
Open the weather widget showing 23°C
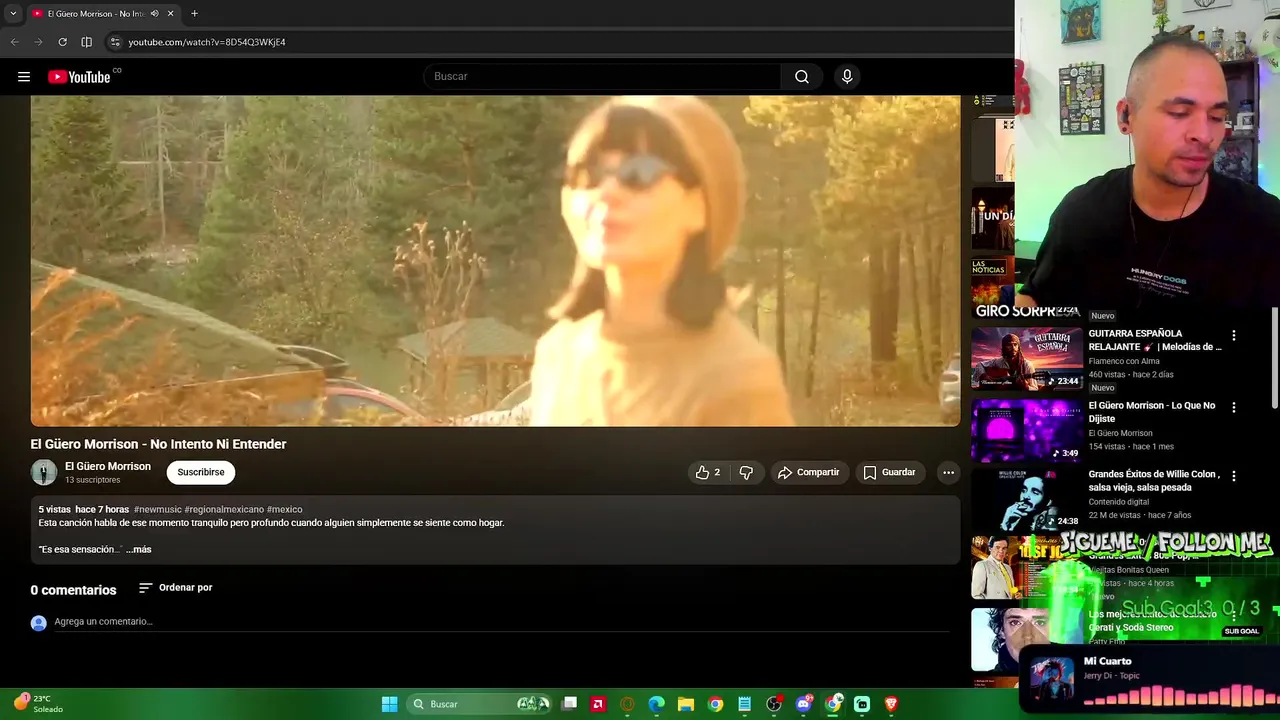(x=39, y=704)
